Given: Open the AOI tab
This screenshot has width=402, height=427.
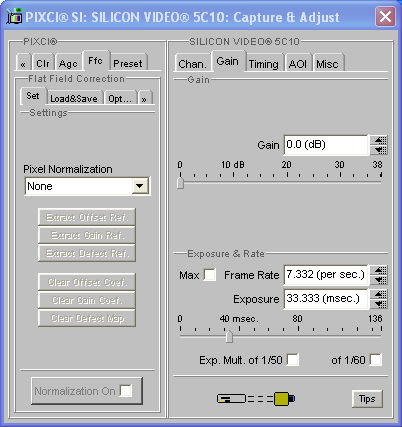Looking at the screenshot, I should click(x=298, y=64).
